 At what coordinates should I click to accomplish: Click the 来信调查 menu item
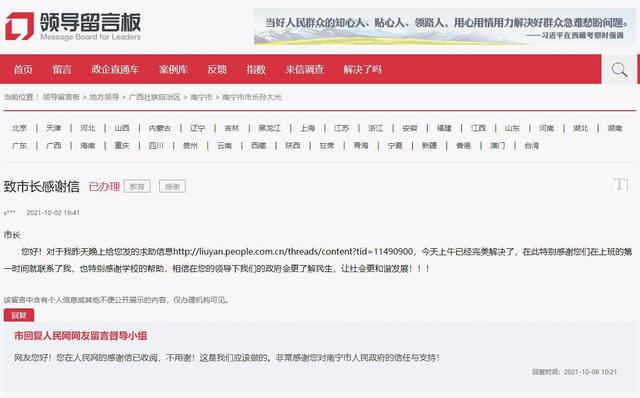point(304,69)
